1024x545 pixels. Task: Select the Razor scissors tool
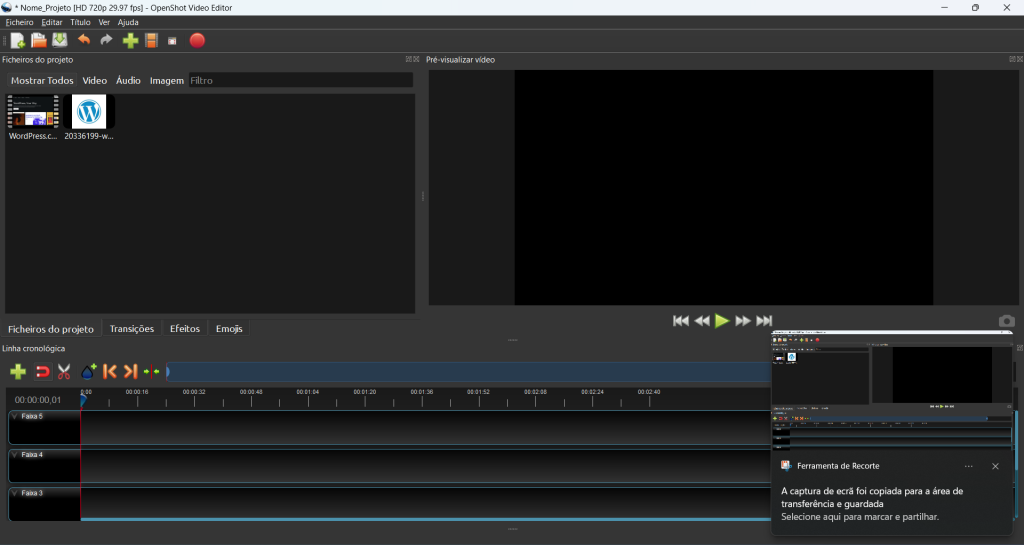pos(64,372)
